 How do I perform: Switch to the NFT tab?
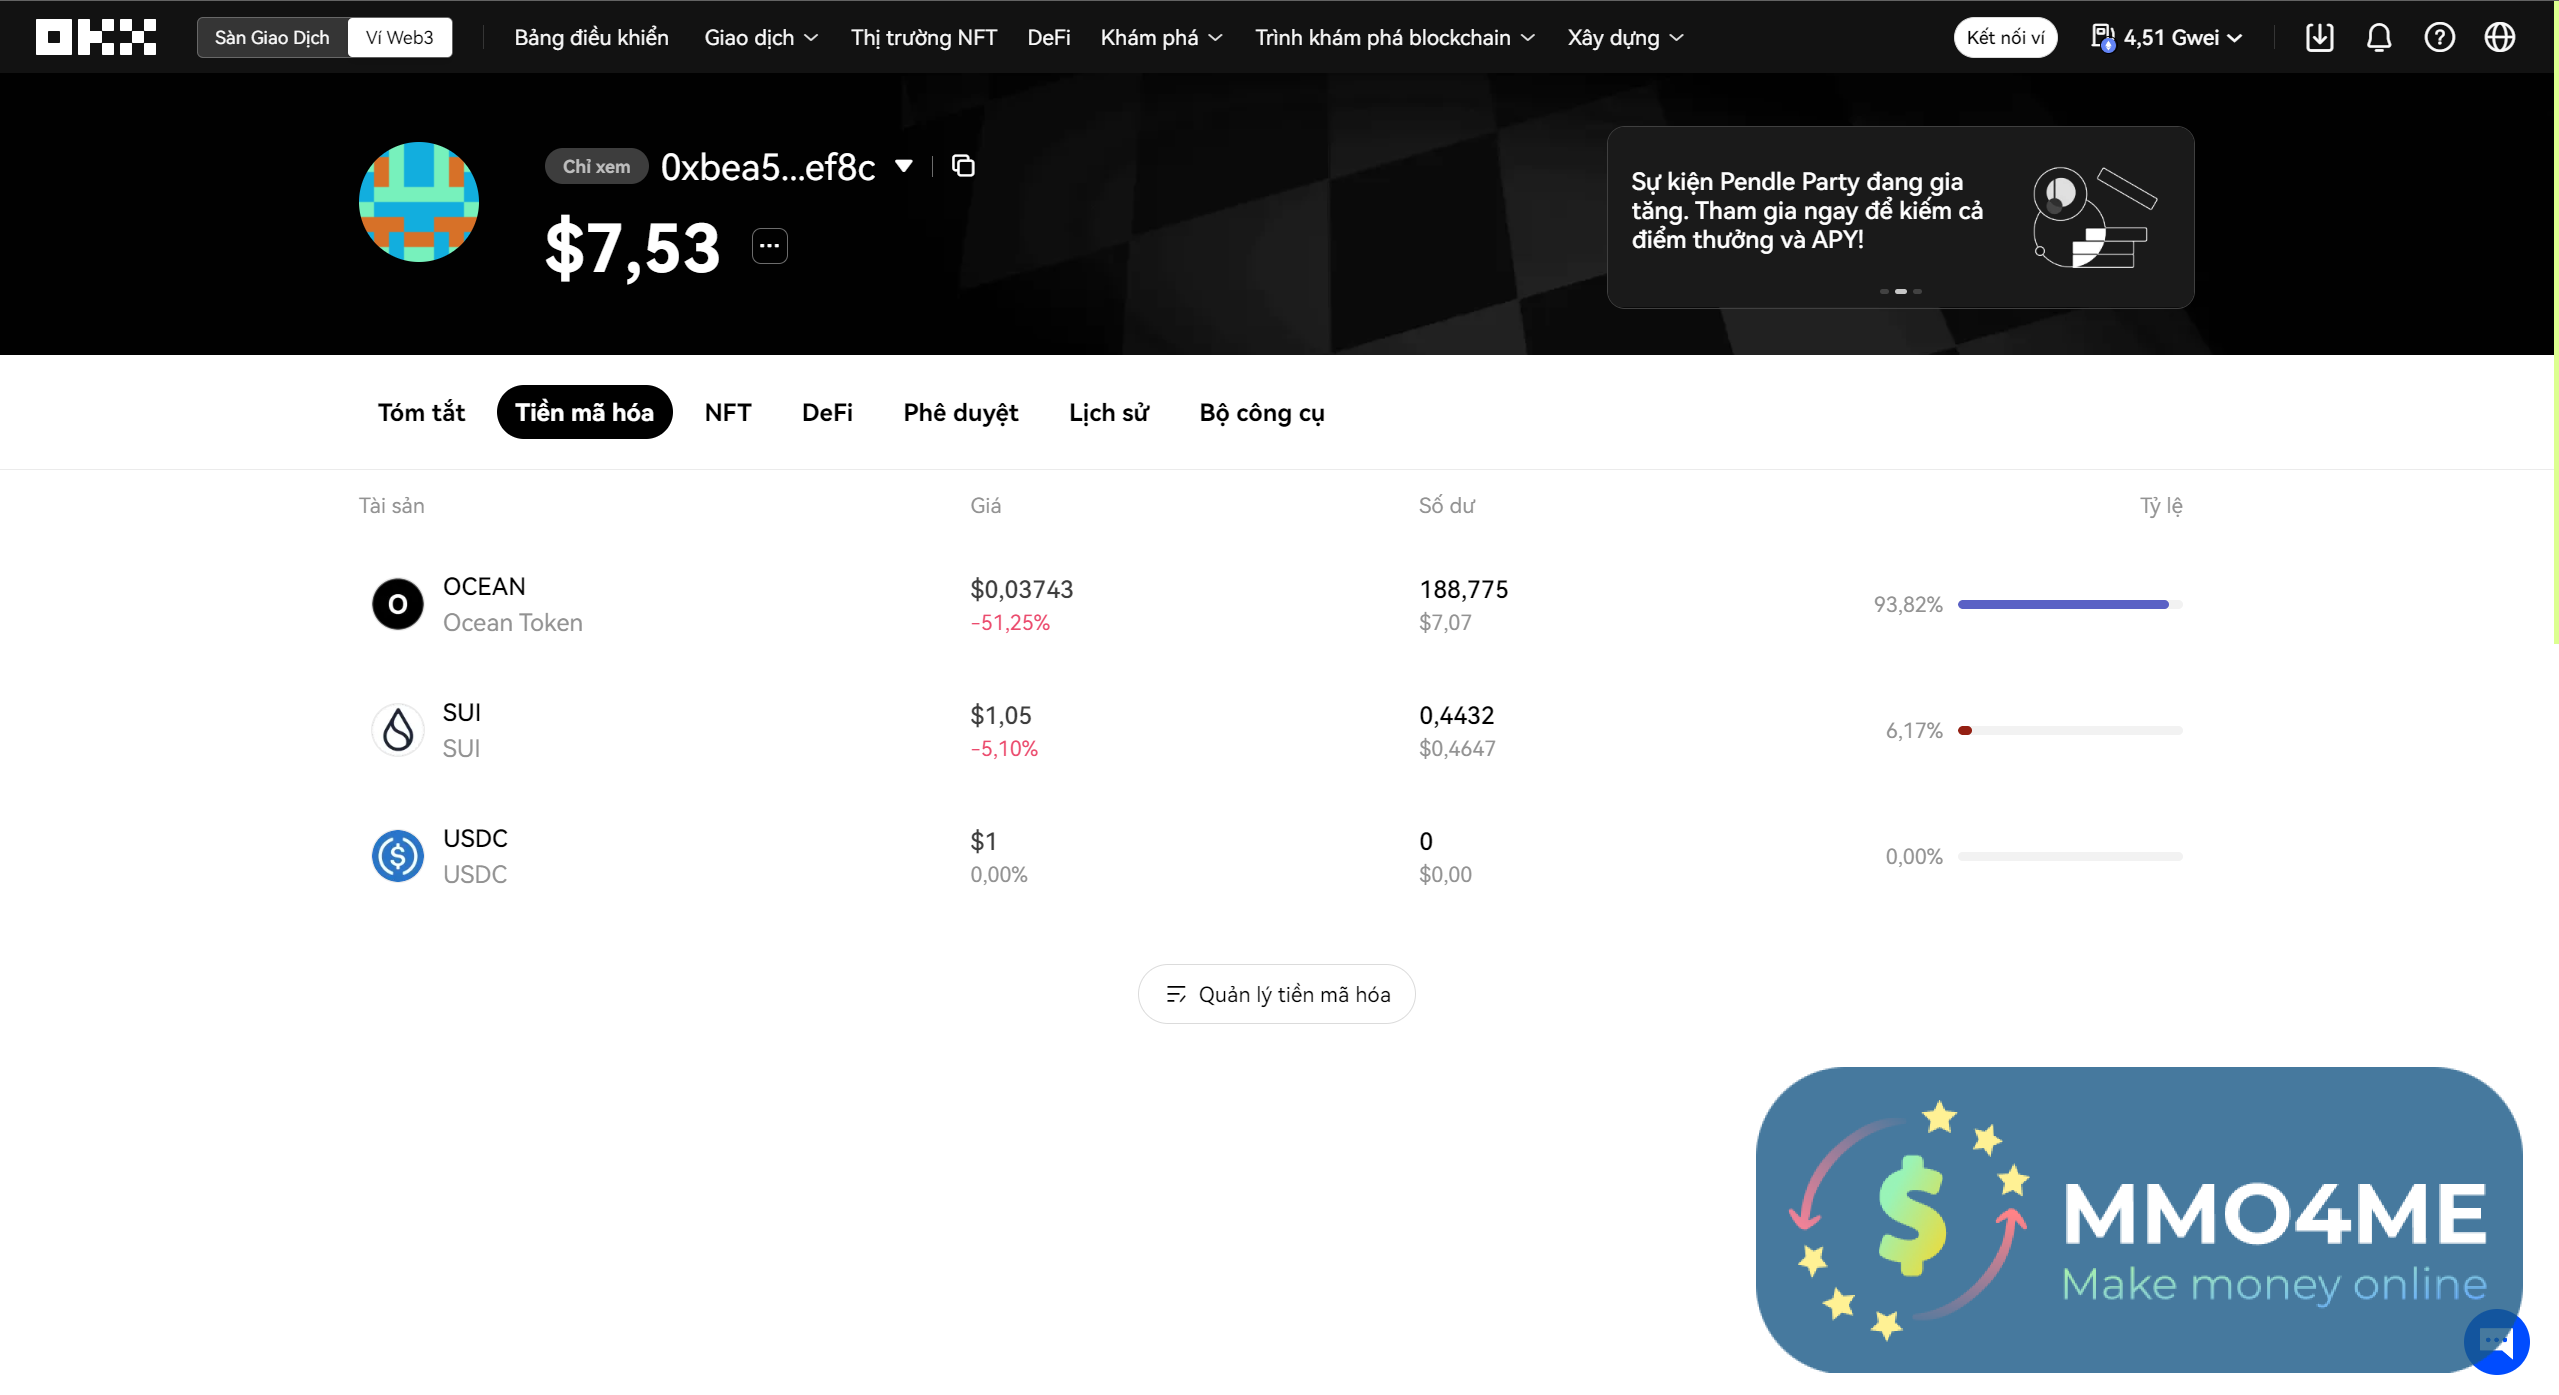pos(727,412)
